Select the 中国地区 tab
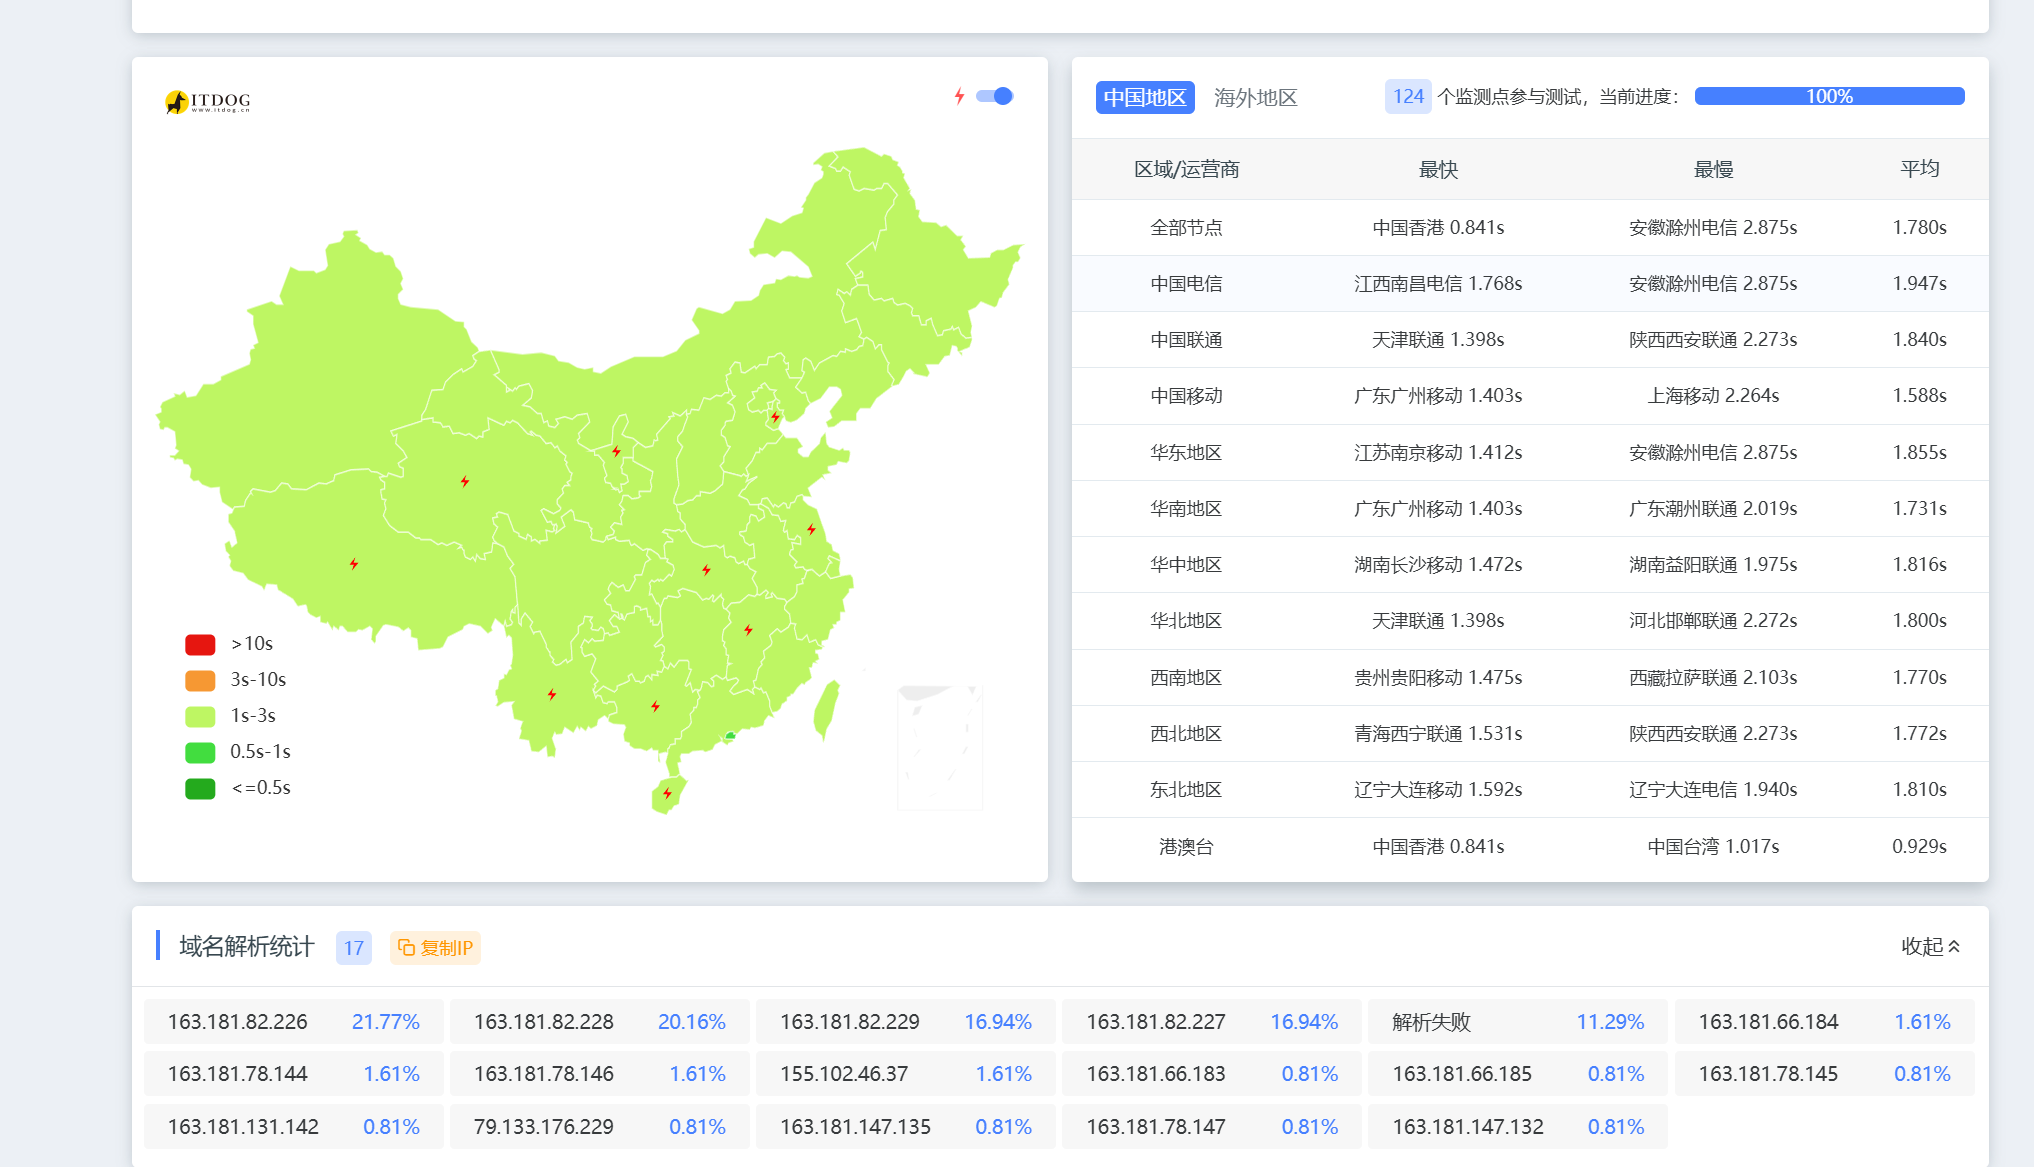Viewport: 2034px width, 1167px height. pos(1145,97)
